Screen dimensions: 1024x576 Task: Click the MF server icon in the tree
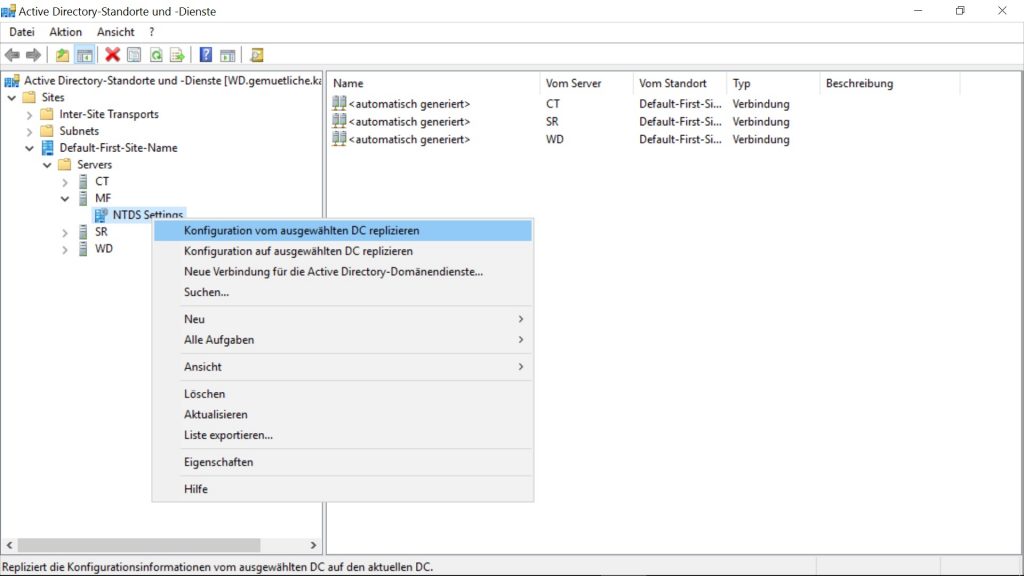pyautogui.click(x=83, y=199)
